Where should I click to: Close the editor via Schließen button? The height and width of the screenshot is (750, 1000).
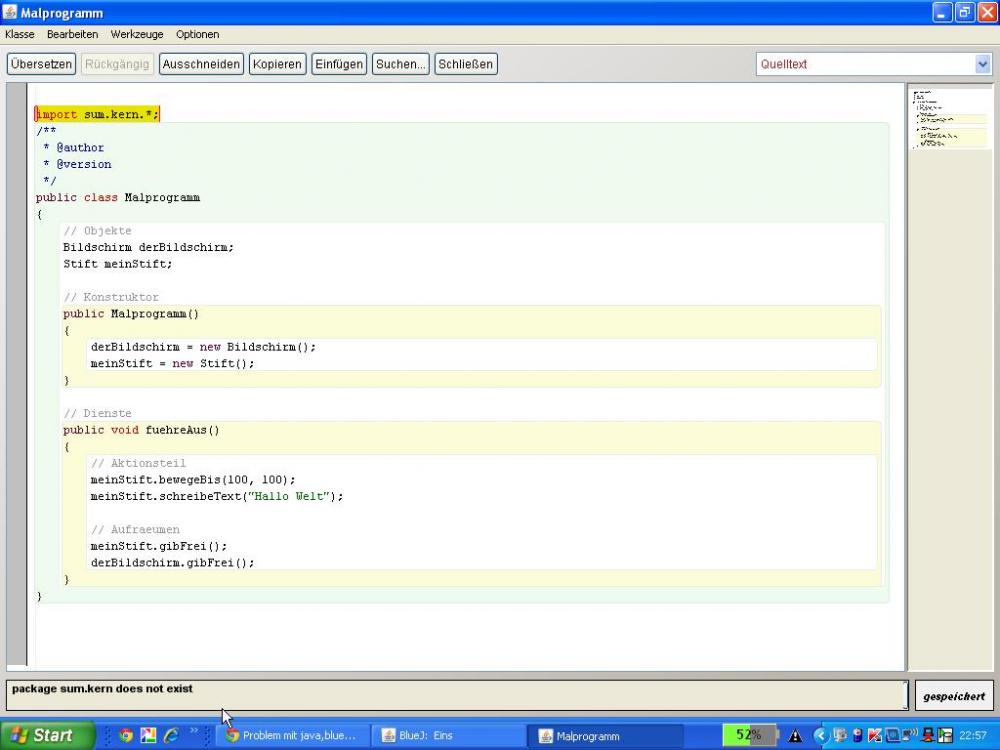pos(465,63)
